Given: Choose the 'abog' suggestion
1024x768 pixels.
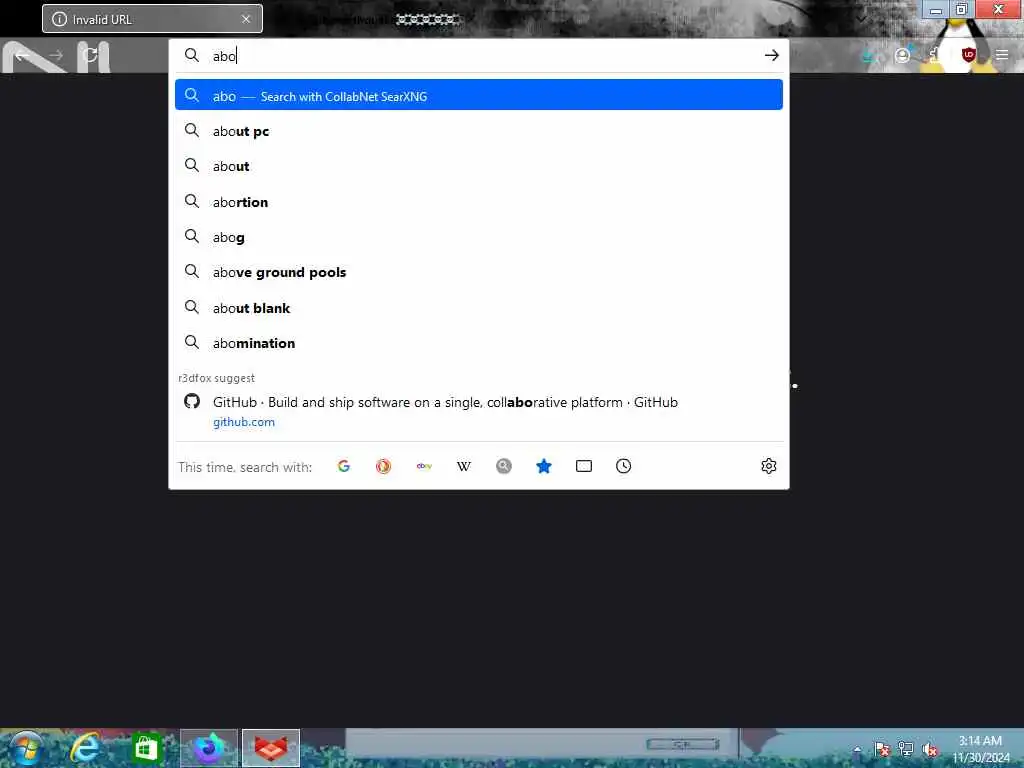Looking at the screenshot, I should (478, 237).
